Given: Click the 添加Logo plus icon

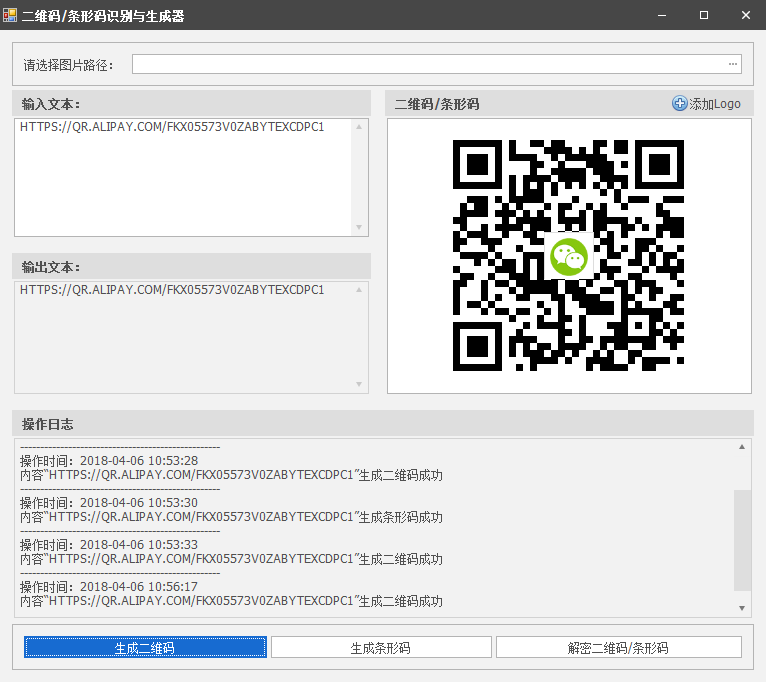Looking at the screenshot, I should 679,103.
